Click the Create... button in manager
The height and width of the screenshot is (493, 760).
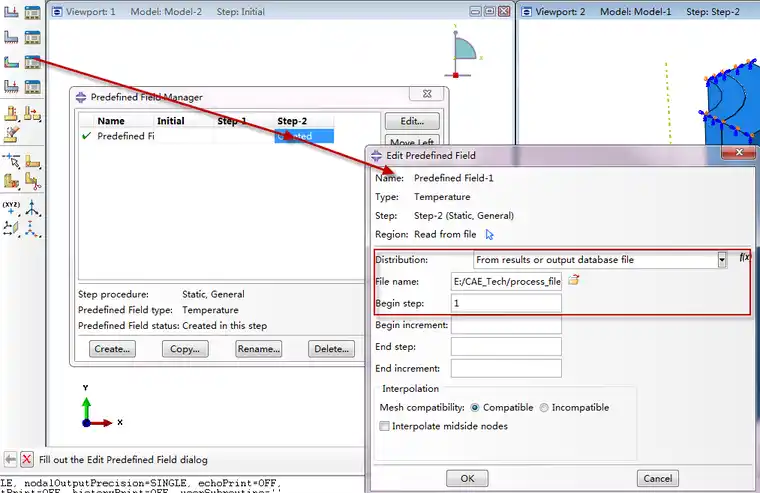pos(112,349)
